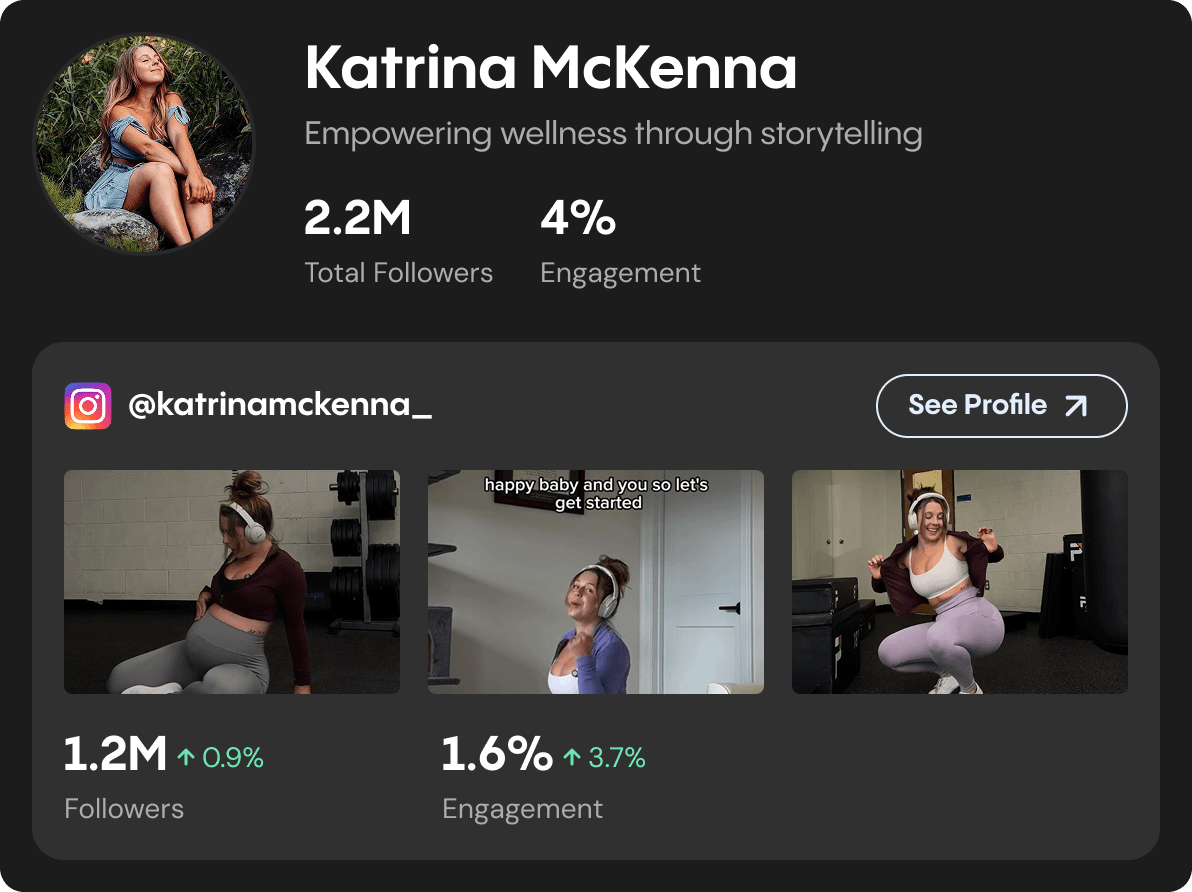Click the 0.9% follower growth value
The width and height of the screenshot is (1192, 892).
233,757
